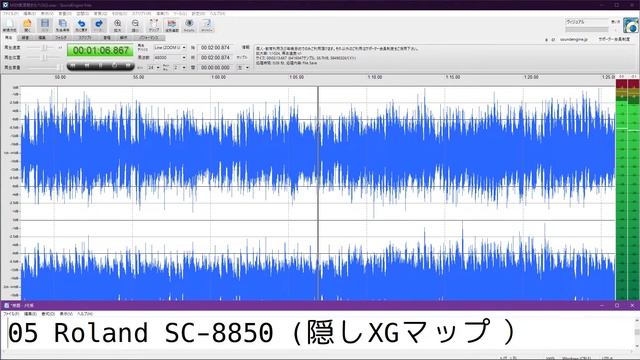Click the Save floppy disk icon
Screen dimensions: 640x360
45,25
